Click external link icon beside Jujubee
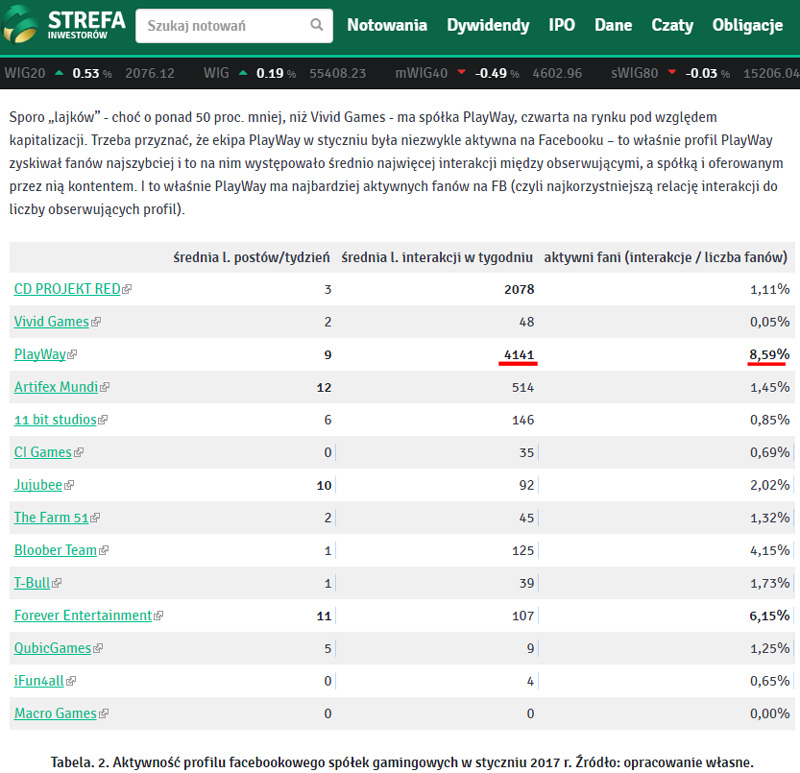The width and height of the screenshot is (800, 773). pyautogui.click(x=69, y=485)
